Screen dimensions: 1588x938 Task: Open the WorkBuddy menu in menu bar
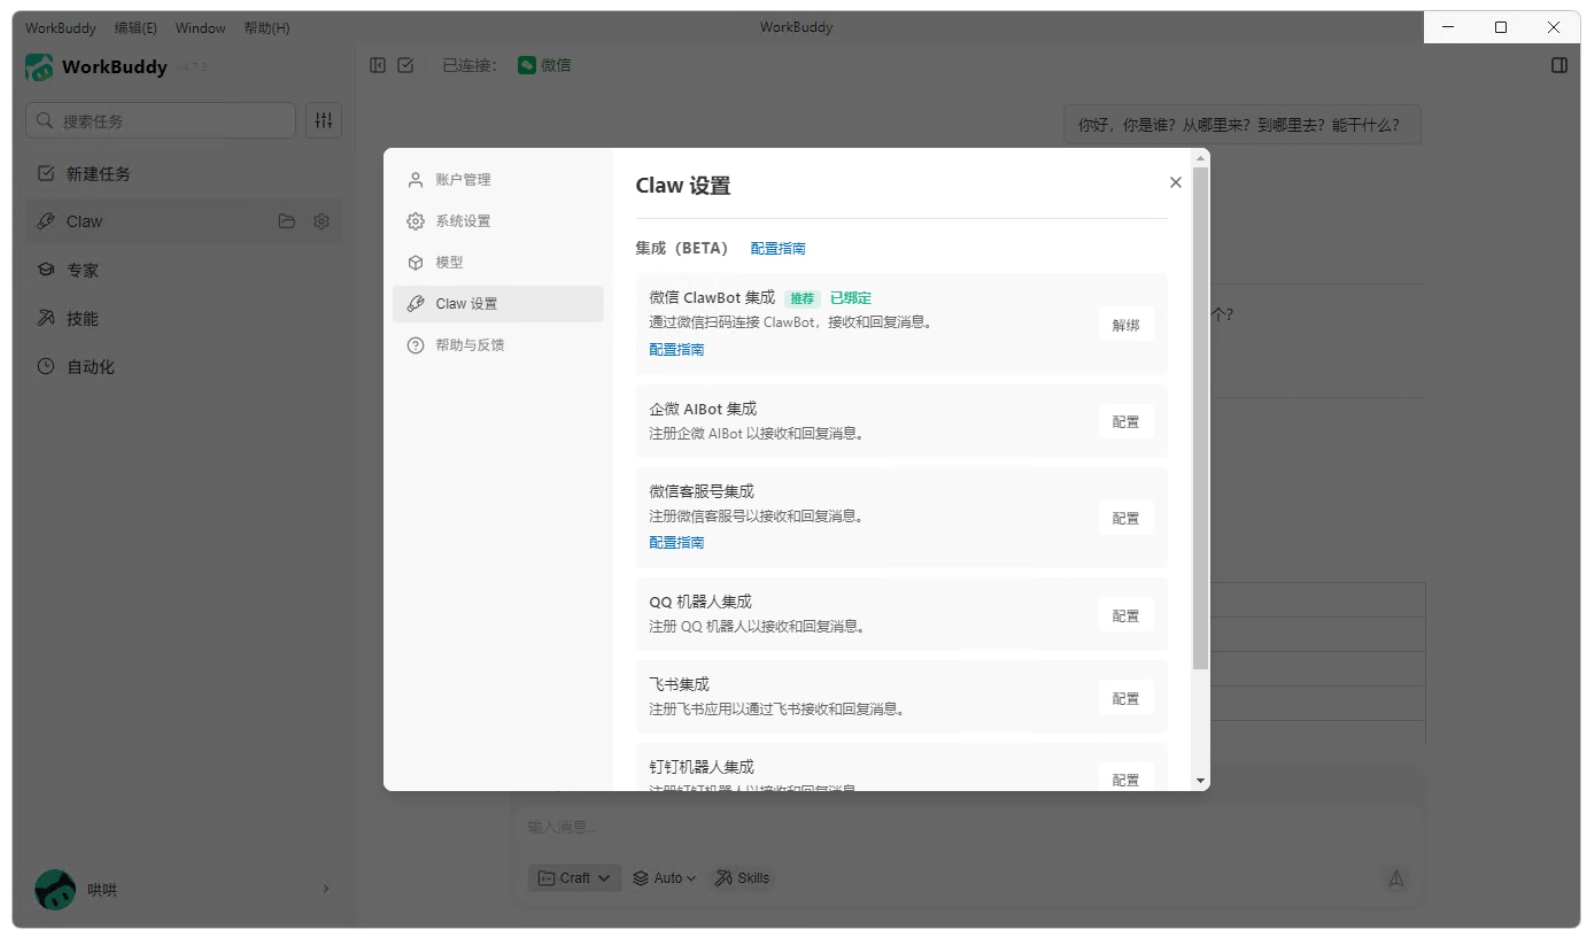(x=61, y=28)
